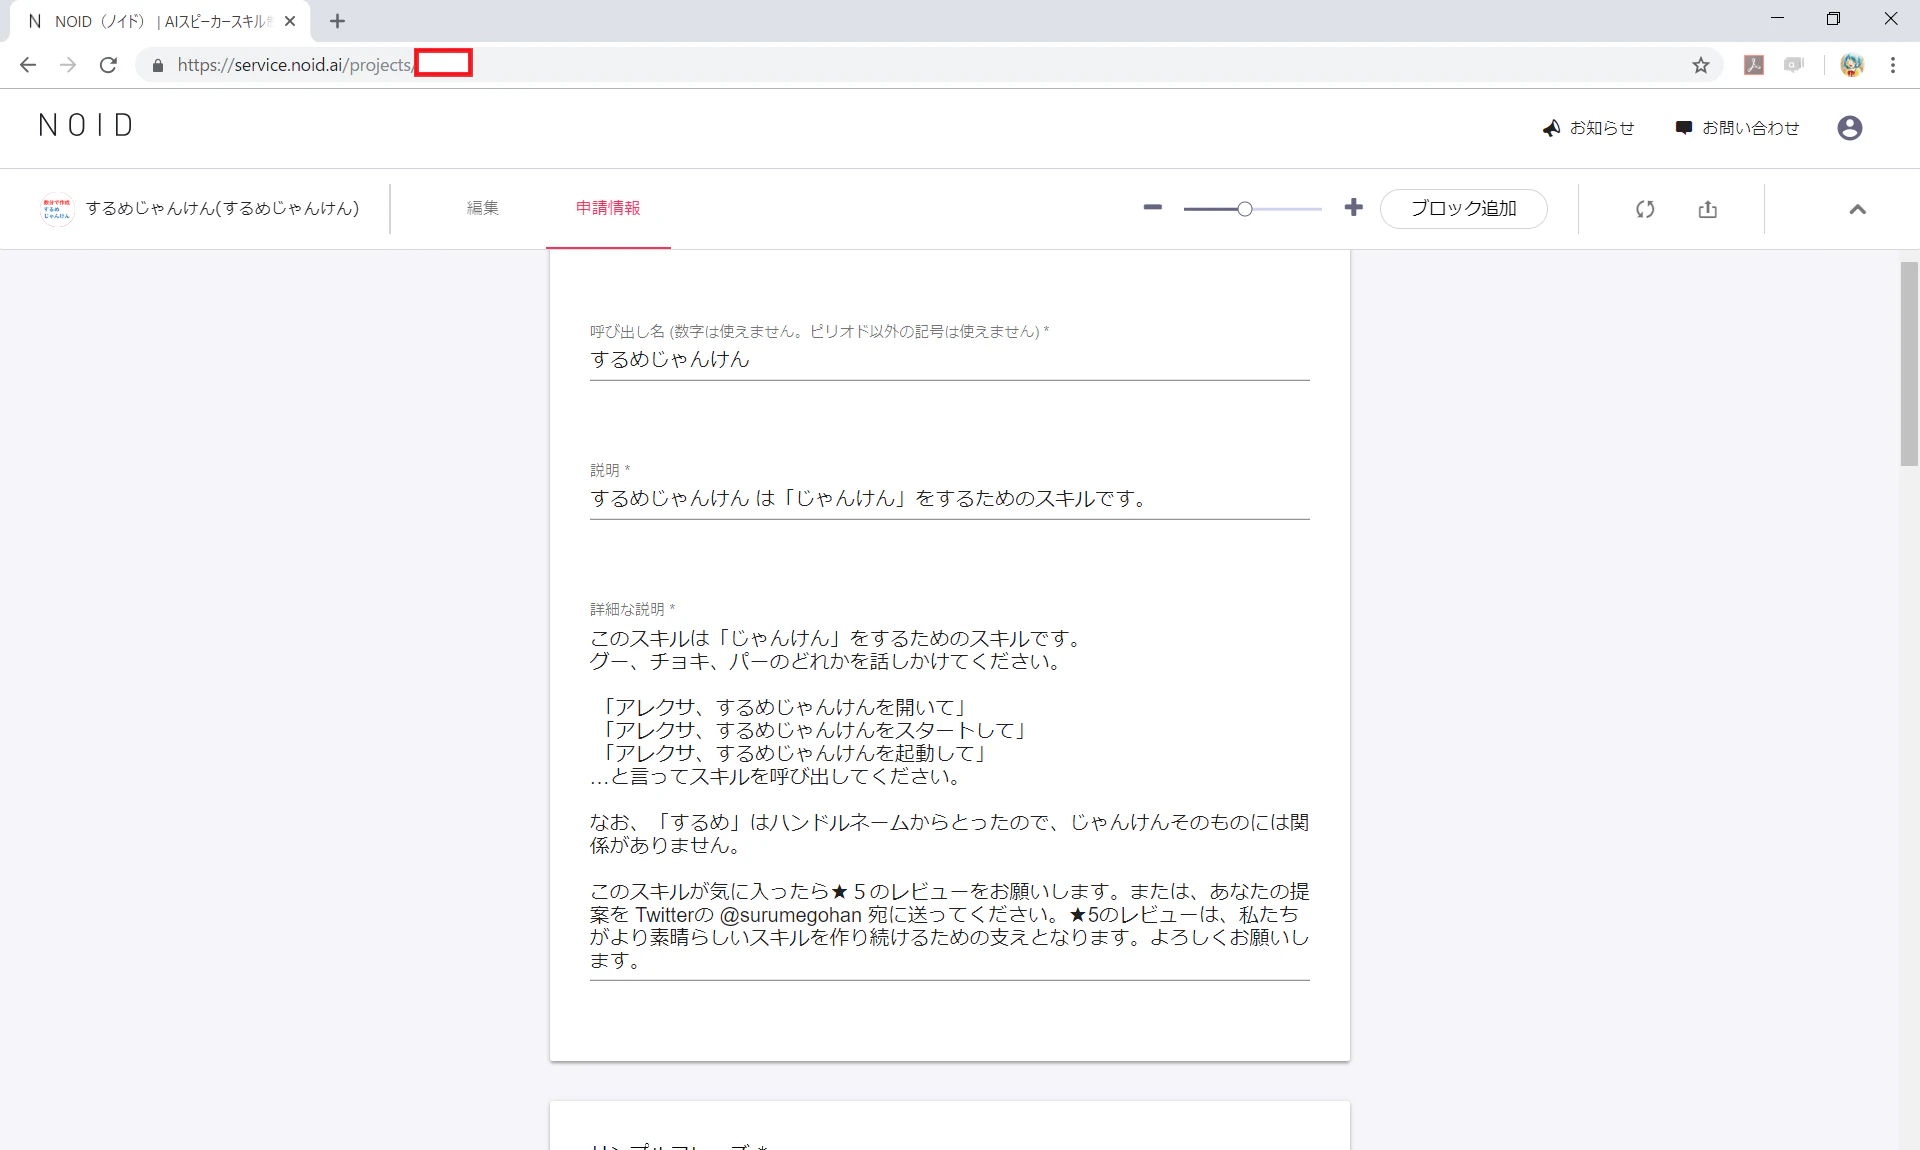
Task: Click the 説明 input field
Action: coord(949,498)
